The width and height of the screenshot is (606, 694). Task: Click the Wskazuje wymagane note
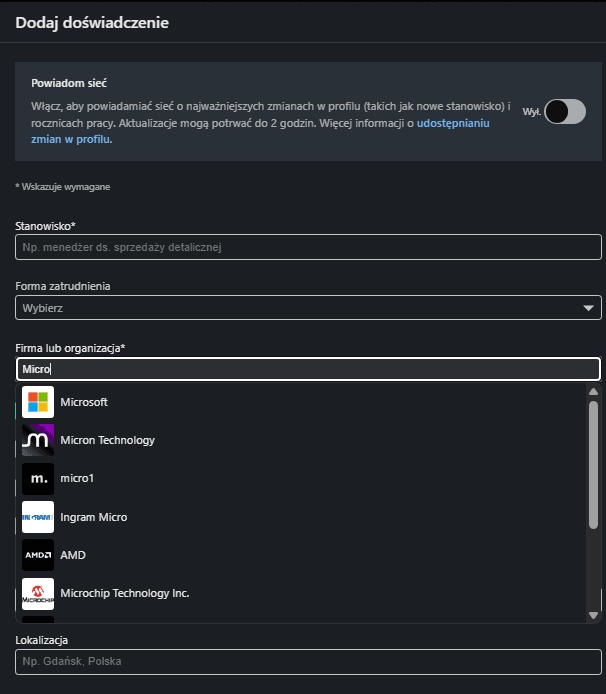pyautogui.click(x=63, y=187)
